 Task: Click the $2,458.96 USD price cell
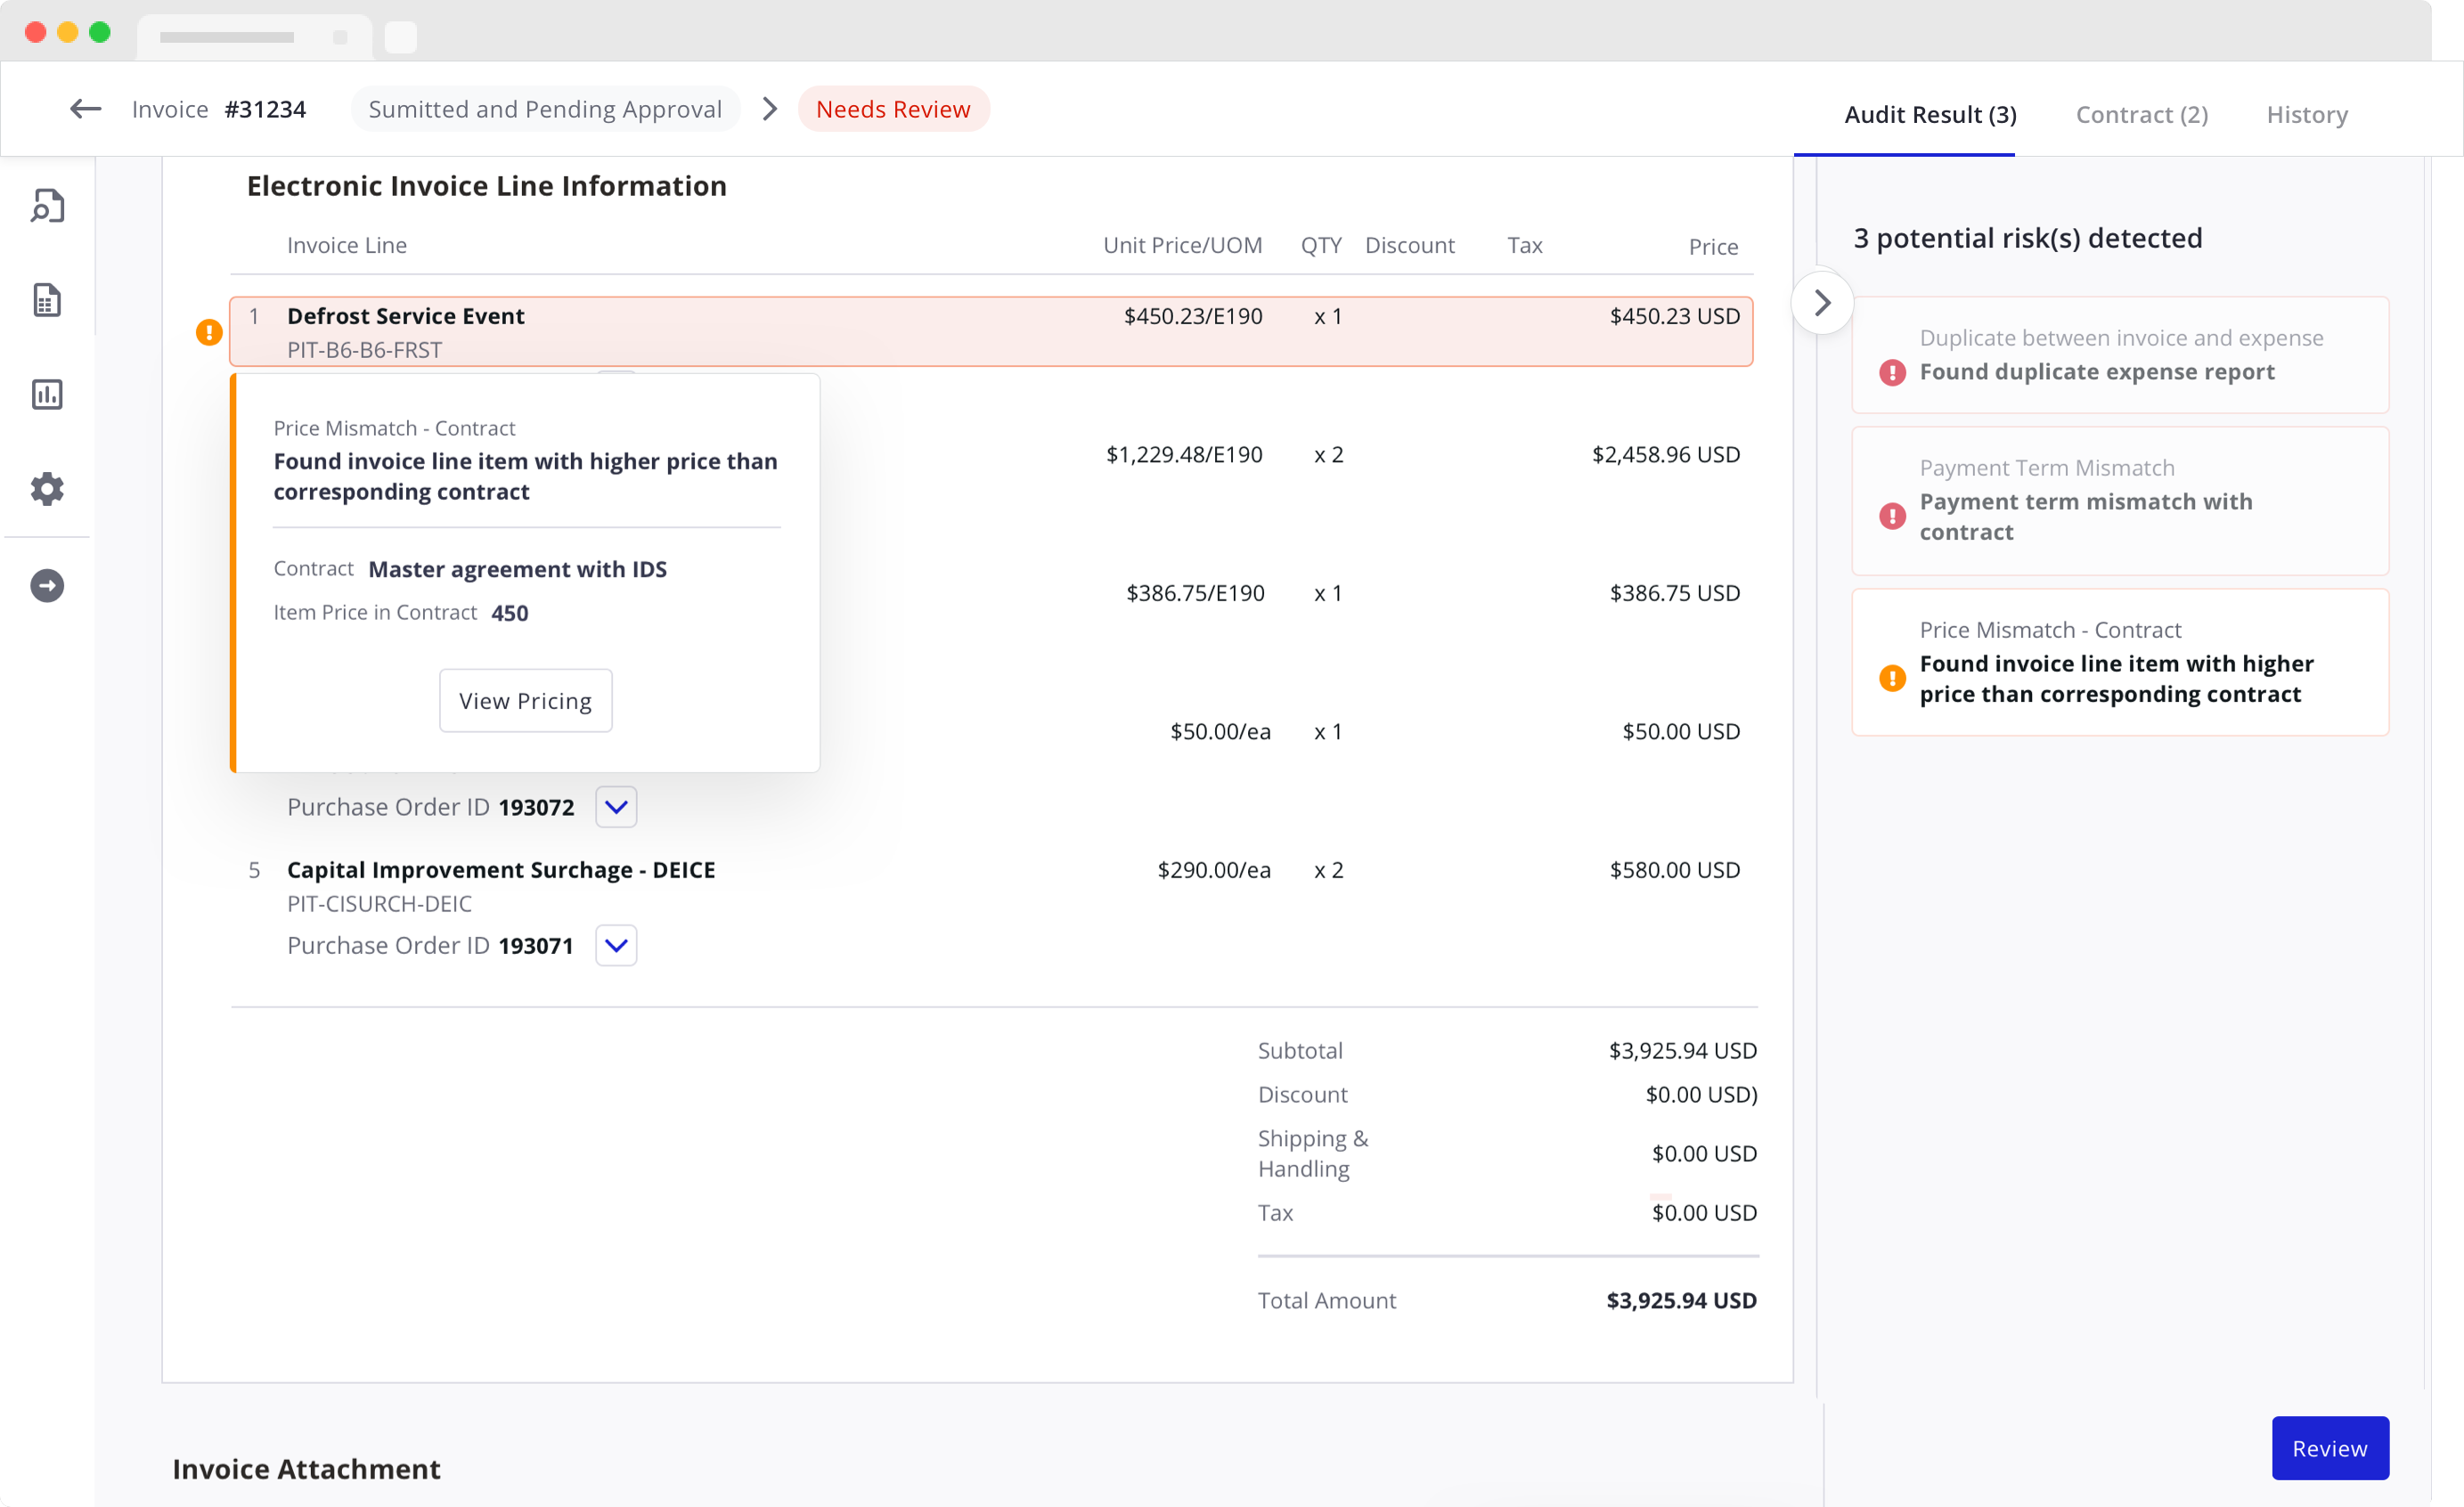[x=1666, y=455]
